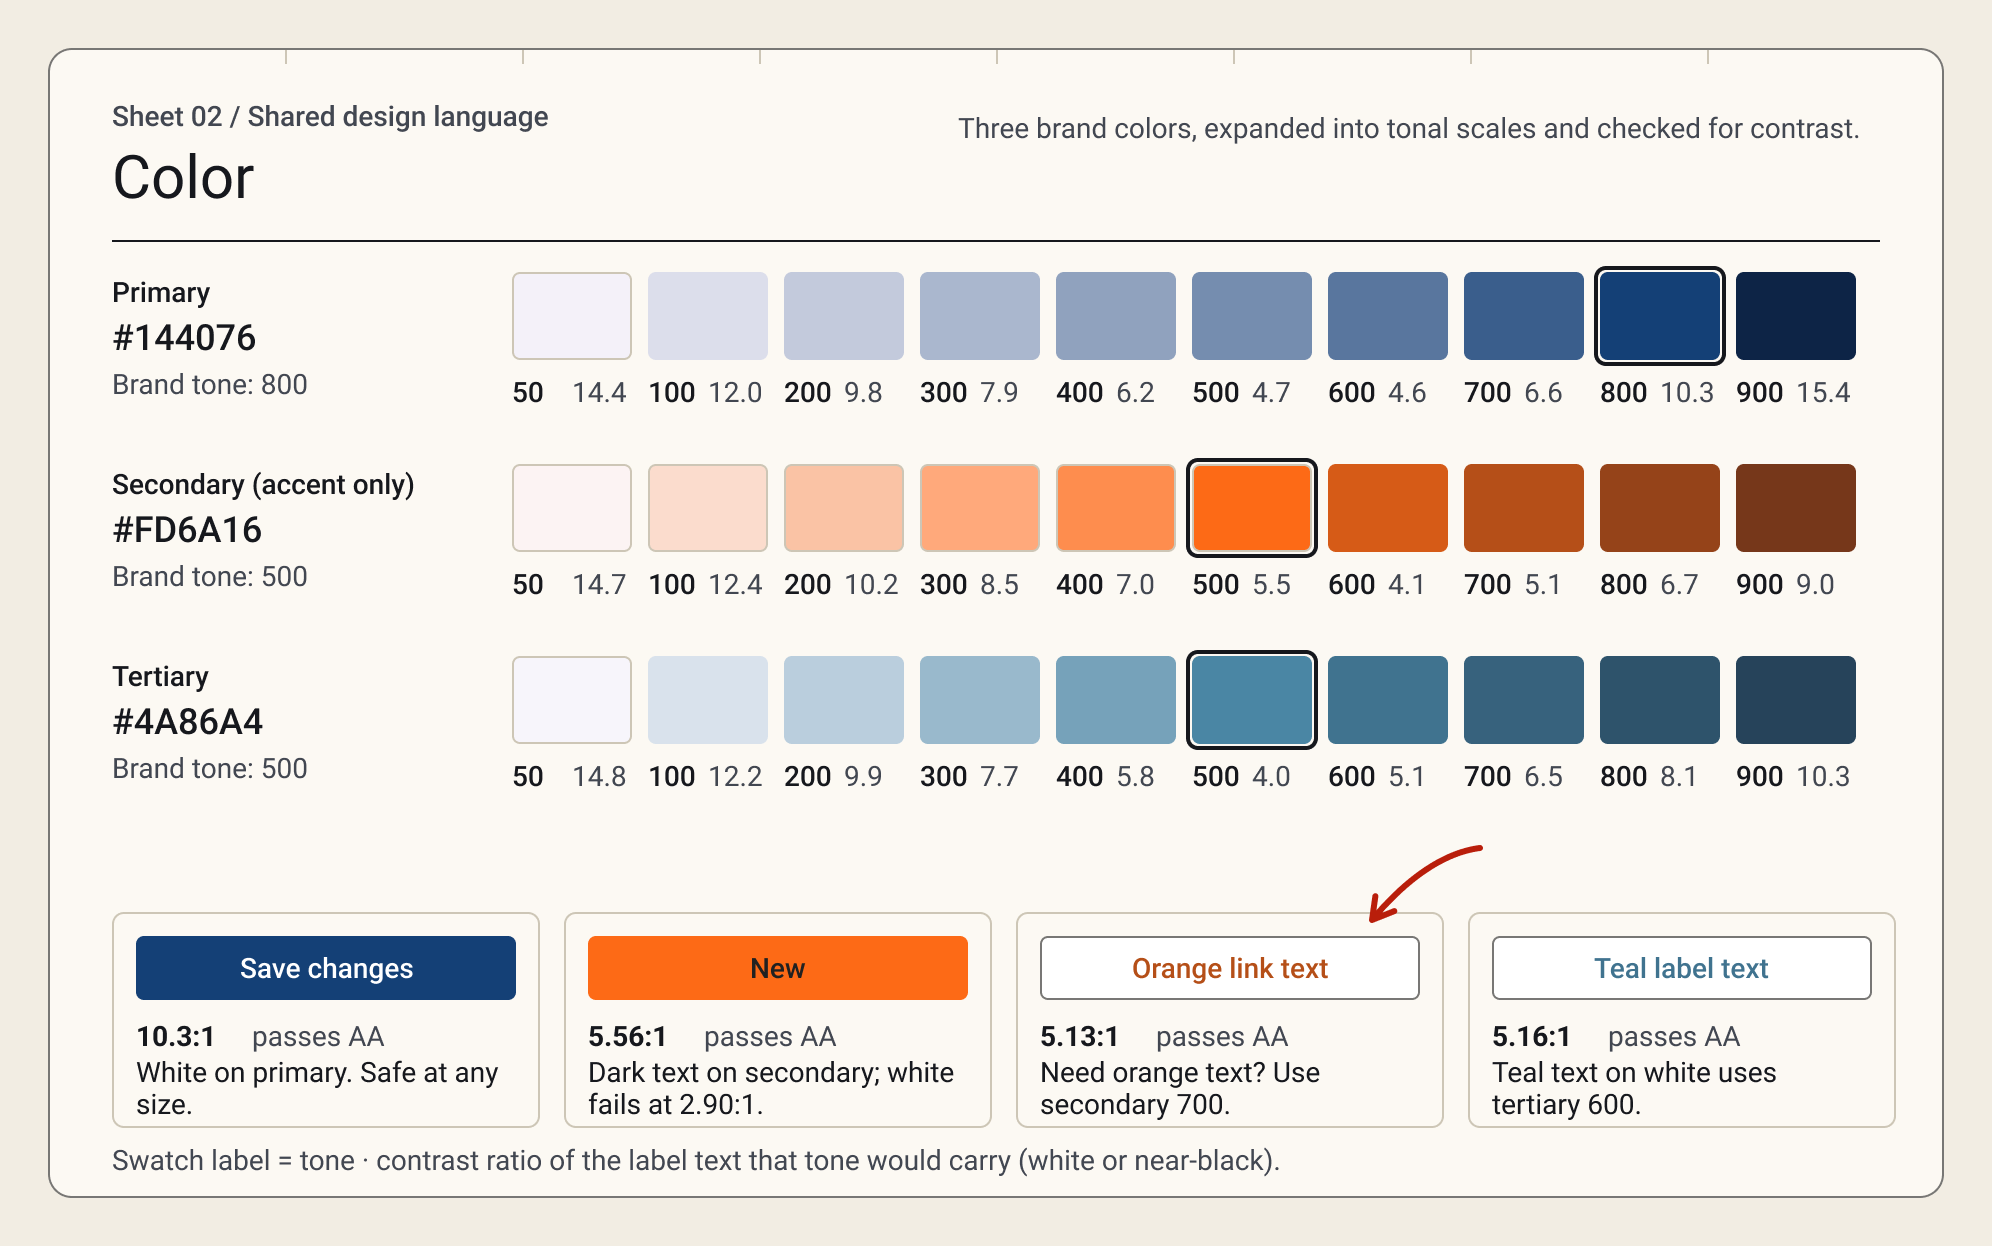Image resolution: width=1992 pixels, height=1246 pixels.
Task: Select Secondary 900 swatch
Action: (x=1796, y=508)
